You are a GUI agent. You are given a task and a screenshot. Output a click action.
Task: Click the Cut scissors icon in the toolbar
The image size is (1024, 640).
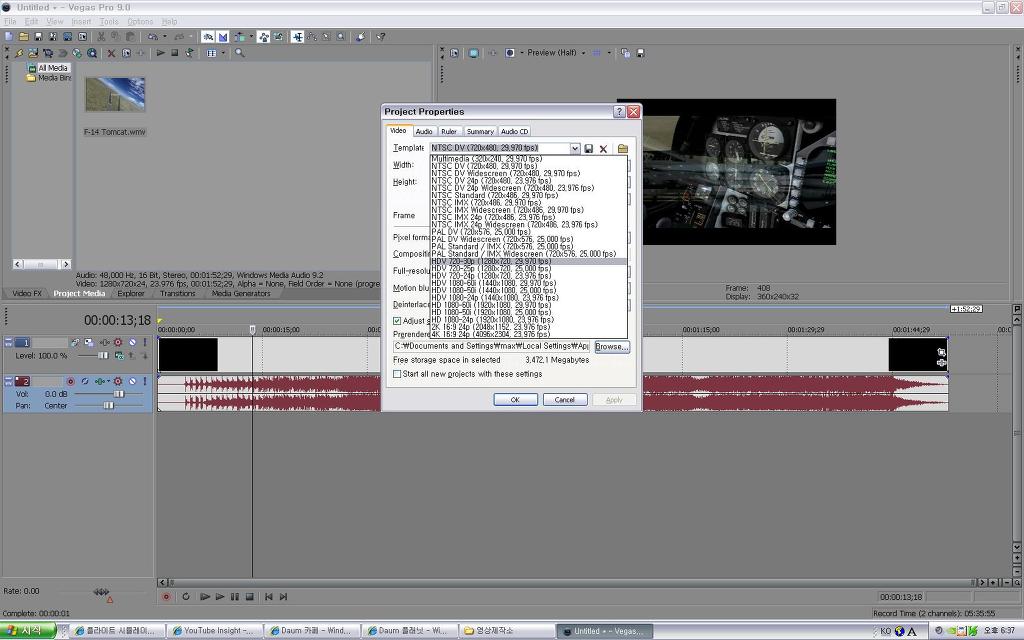click(100, 37)
